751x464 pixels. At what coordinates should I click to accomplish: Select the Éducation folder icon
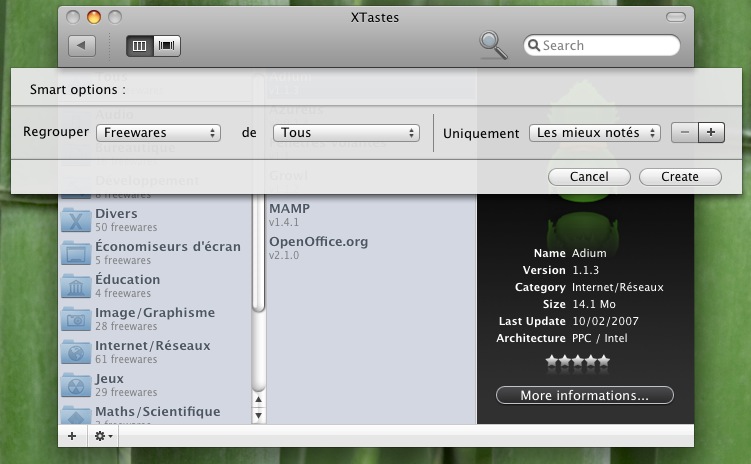pyautogui.click(x=76, y=286)
